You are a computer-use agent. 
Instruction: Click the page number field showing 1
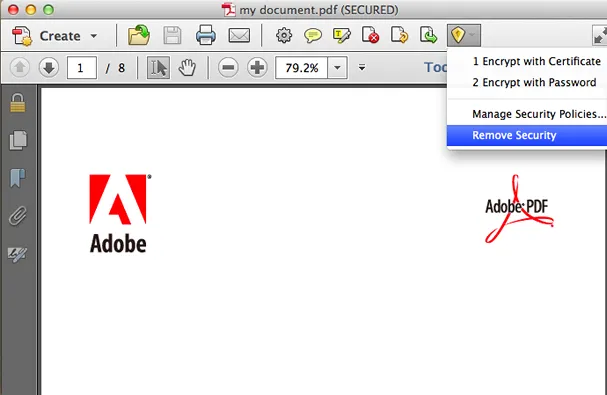82,68
